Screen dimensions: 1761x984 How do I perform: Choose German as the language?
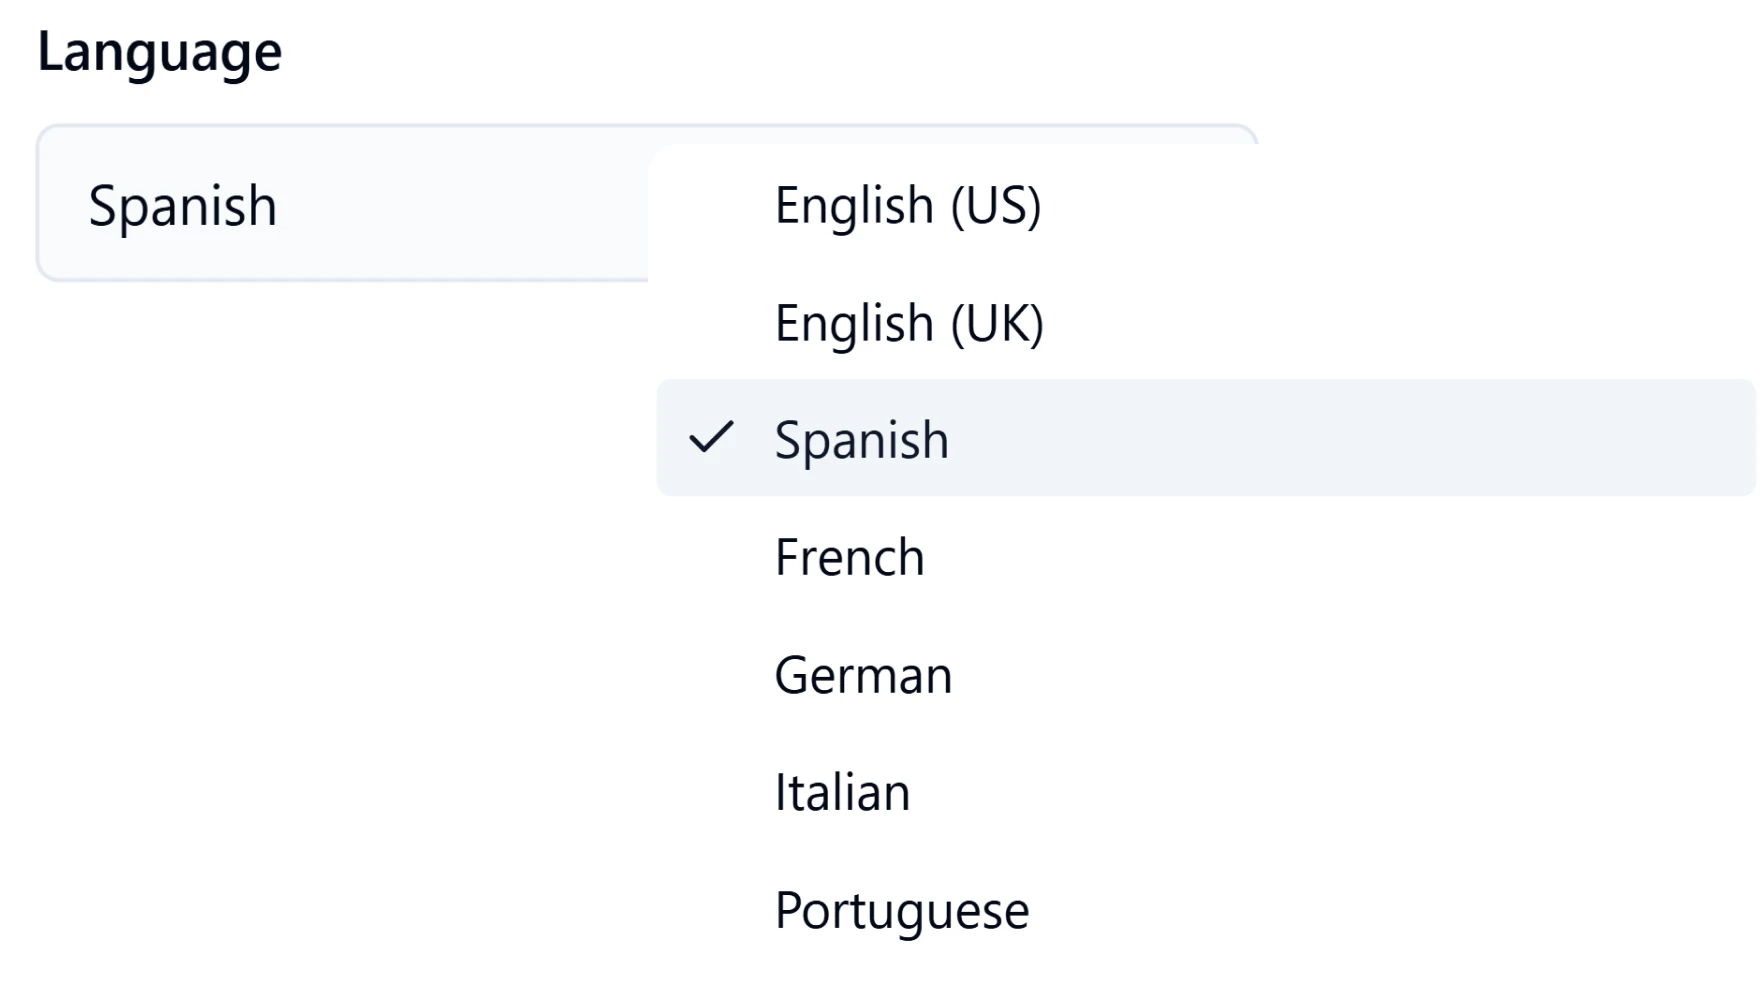click(x=861, y=675)
